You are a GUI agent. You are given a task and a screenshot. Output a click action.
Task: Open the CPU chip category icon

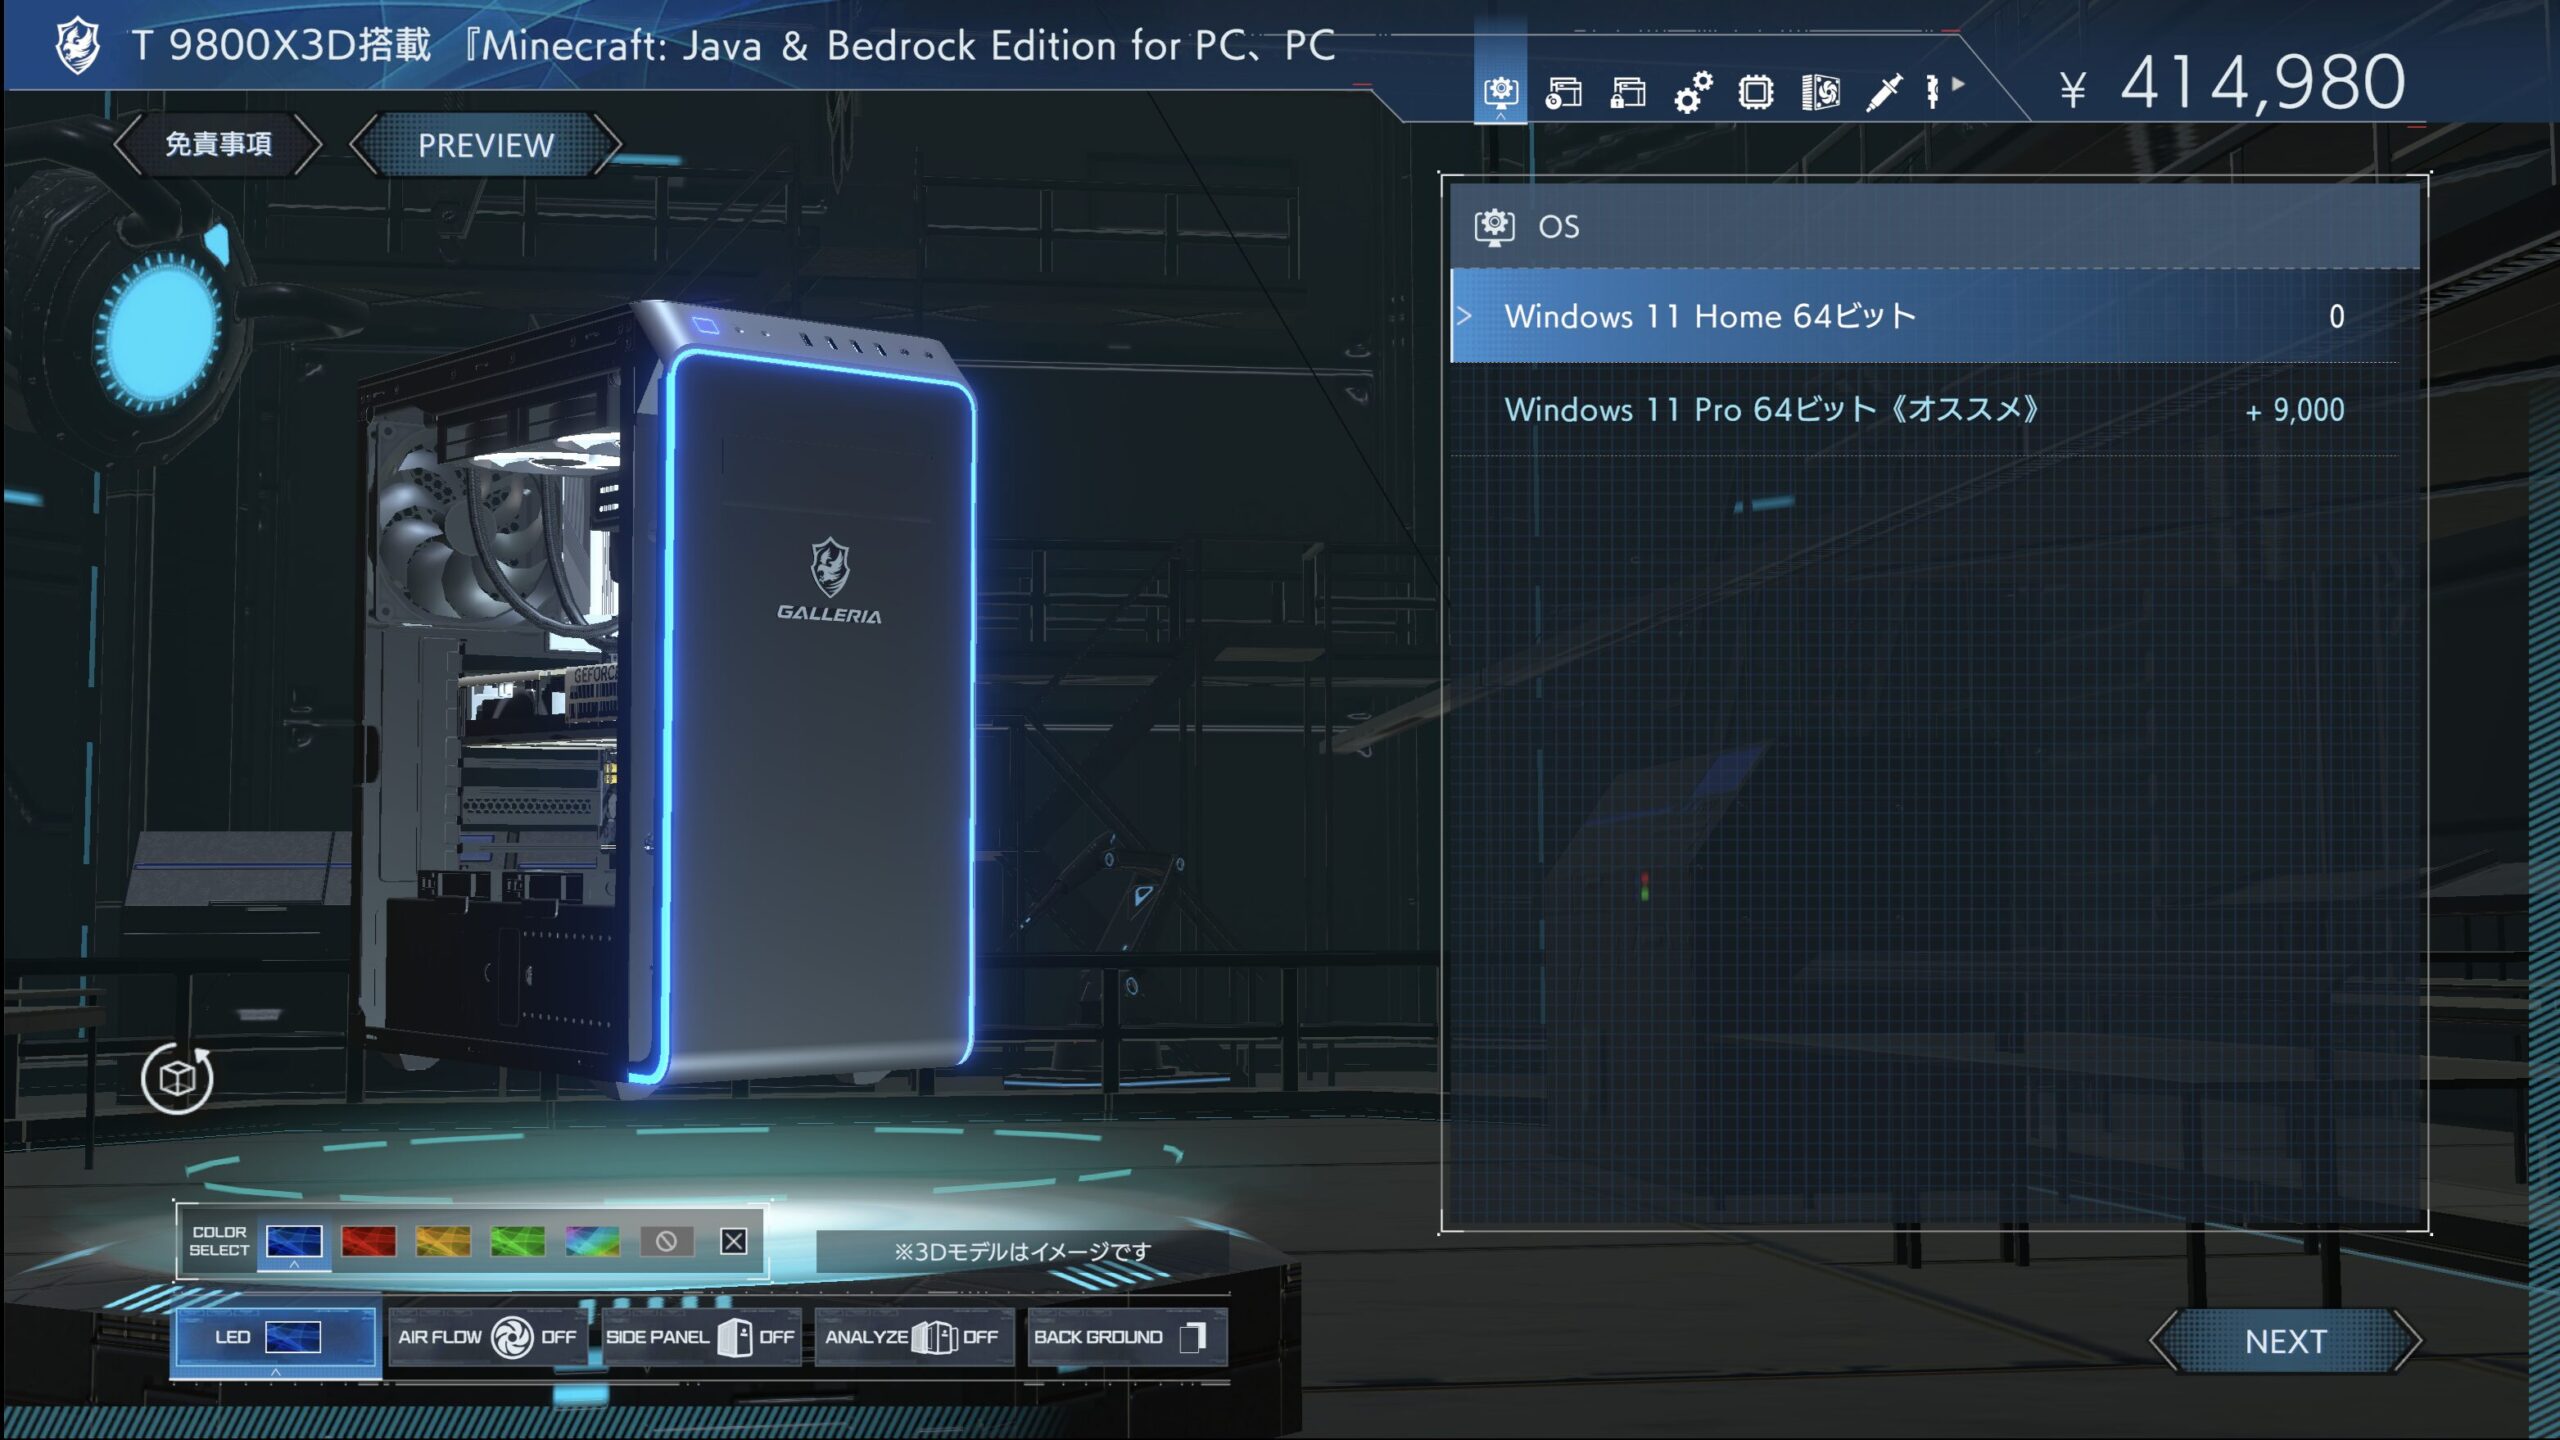(x=1756, y=93)
